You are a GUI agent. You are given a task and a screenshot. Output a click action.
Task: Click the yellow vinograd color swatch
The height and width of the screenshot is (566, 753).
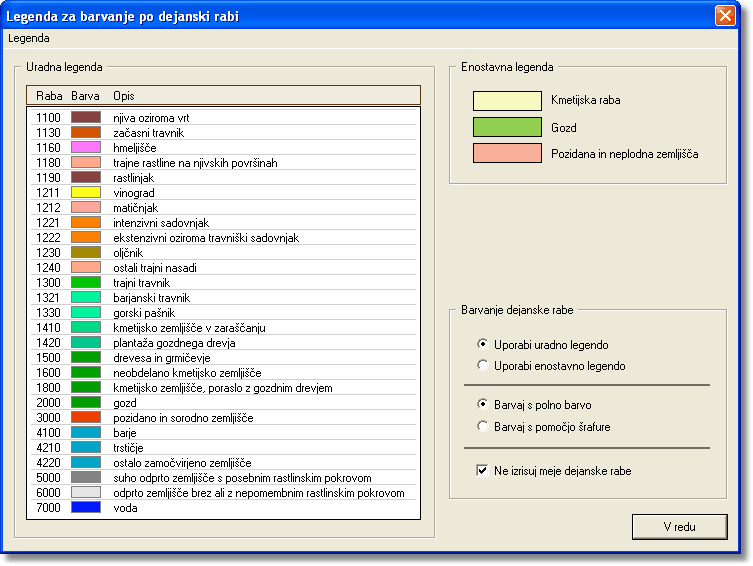pos(86,192)
